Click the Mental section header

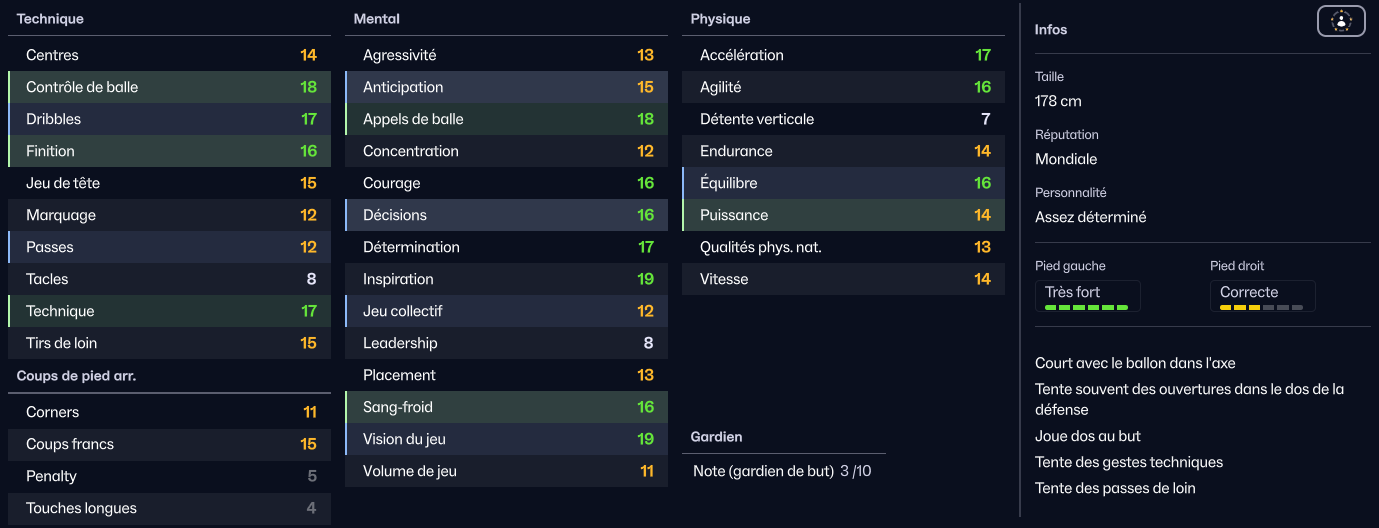click(x=377, y=19)
